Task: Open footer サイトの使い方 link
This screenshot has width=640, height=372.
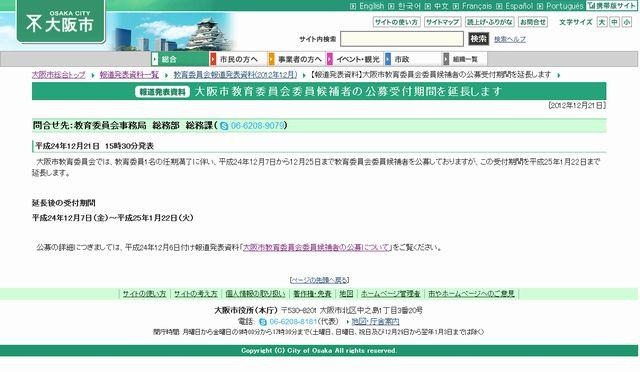Action: click(x=144, y=294)
